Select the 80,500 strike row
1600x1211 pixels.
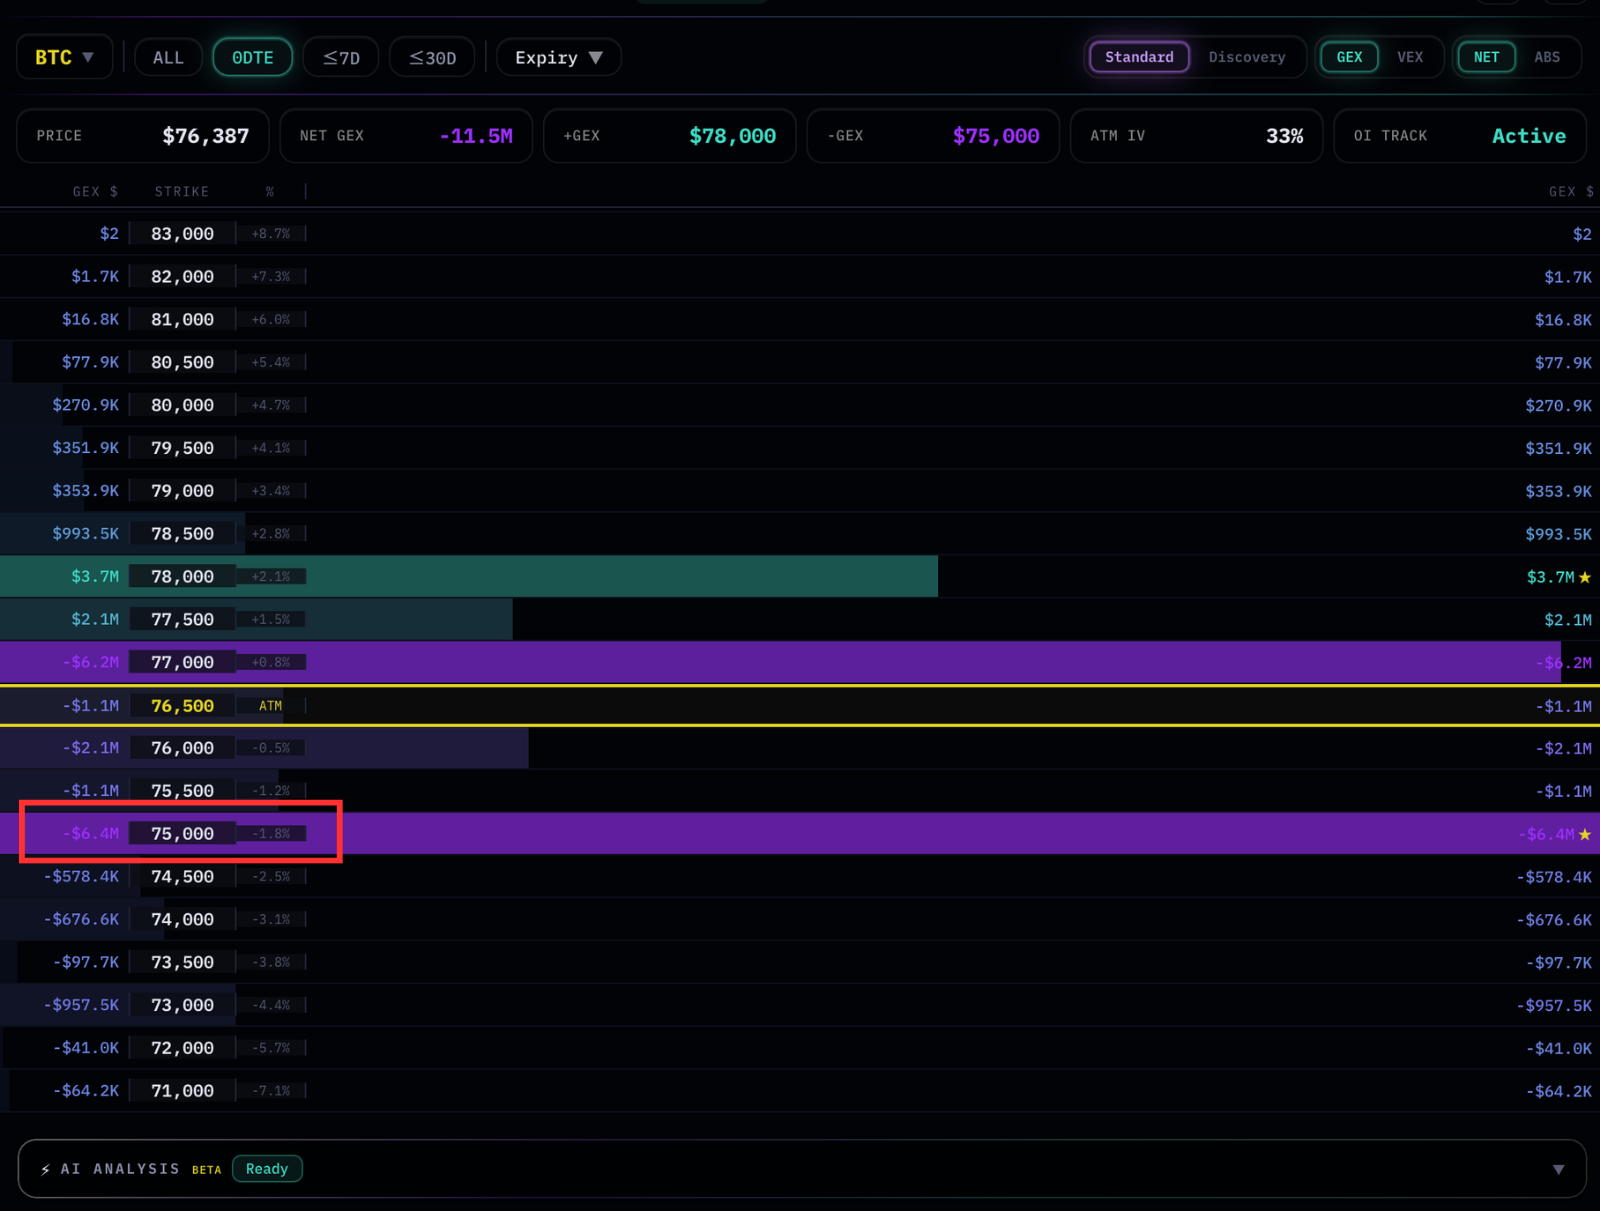[800, 362]
